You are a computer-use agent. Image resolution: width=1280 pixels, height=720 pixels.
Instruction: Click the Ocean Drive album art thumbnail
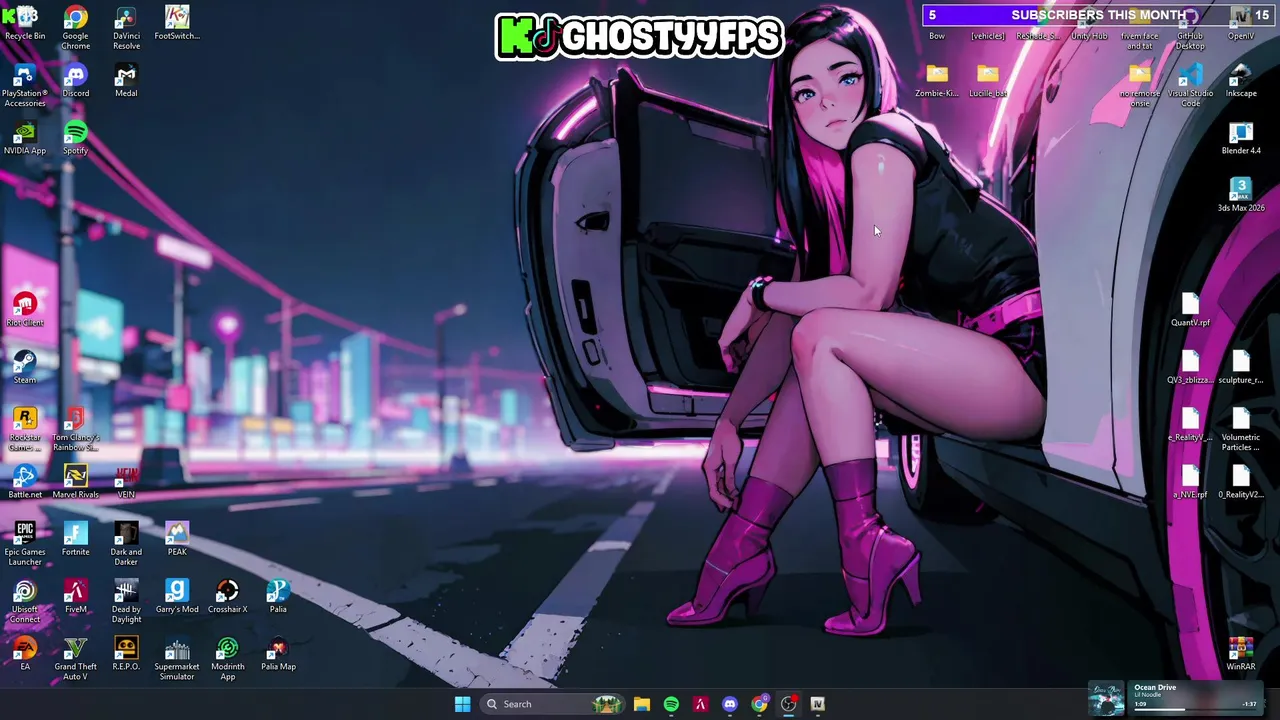(1107, 698)
